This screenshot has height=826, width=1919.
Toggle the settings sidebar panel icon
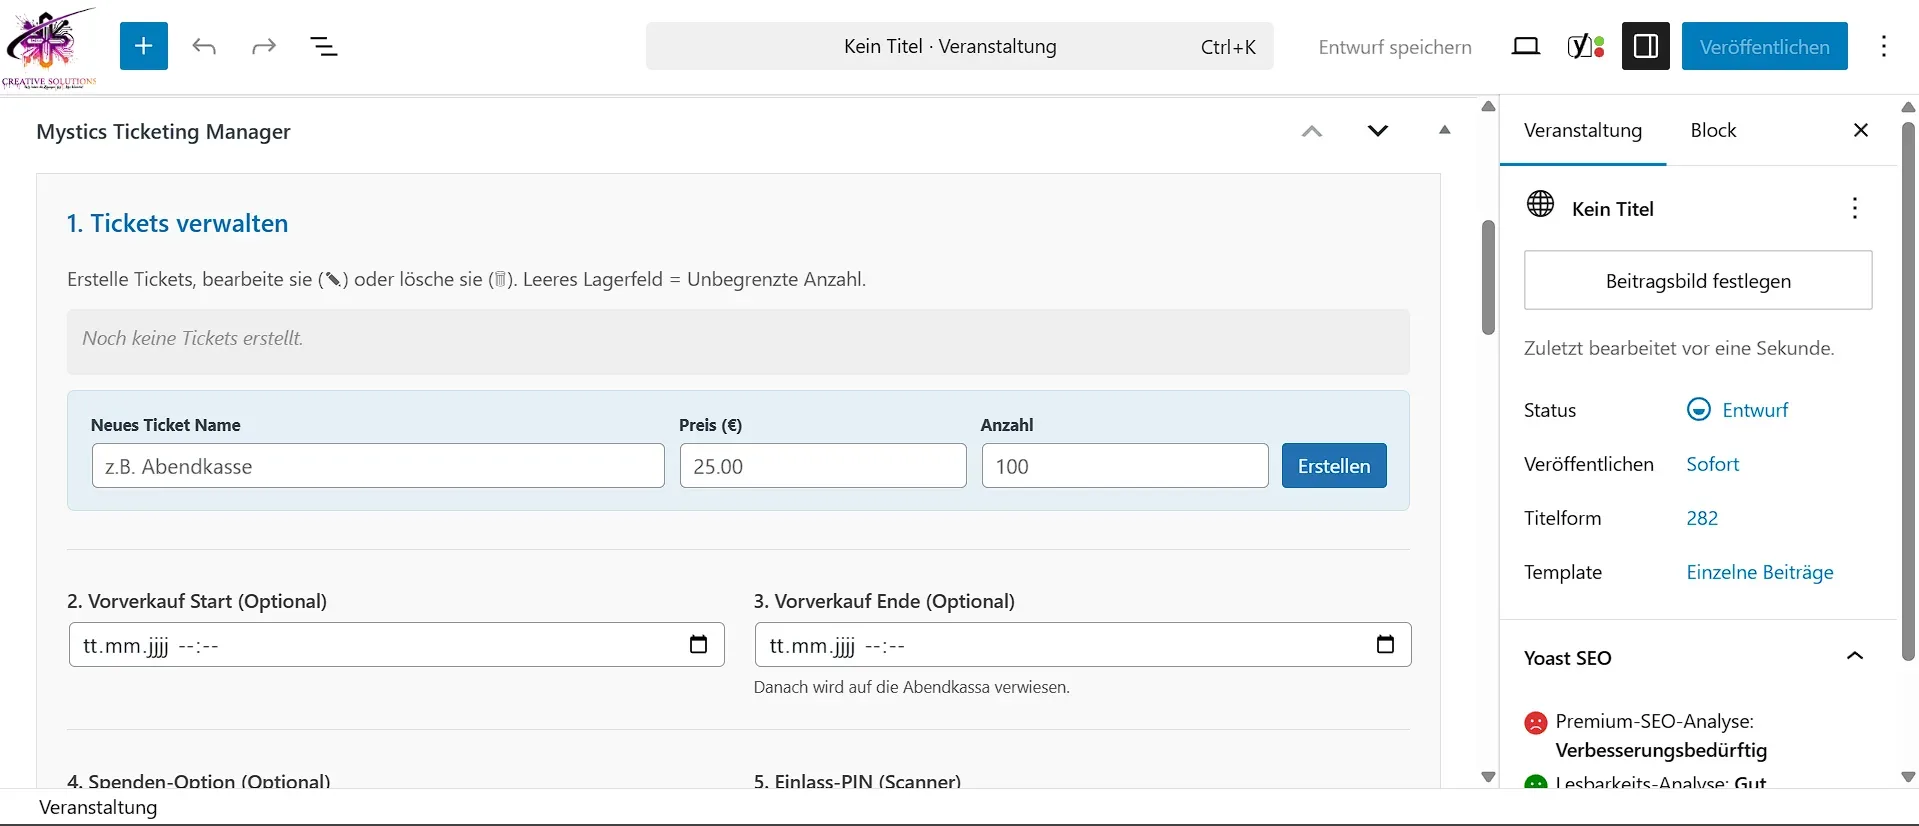(1645, 46)
